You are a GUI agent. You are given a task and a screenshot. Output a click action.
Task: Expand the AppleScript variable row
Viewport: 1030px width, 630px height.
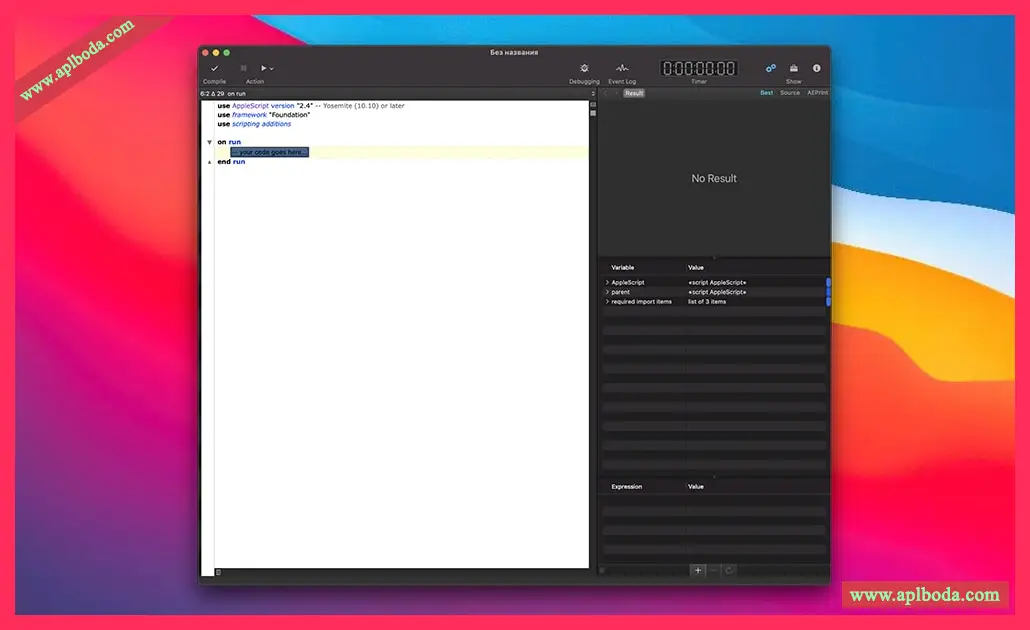(607, 282)
